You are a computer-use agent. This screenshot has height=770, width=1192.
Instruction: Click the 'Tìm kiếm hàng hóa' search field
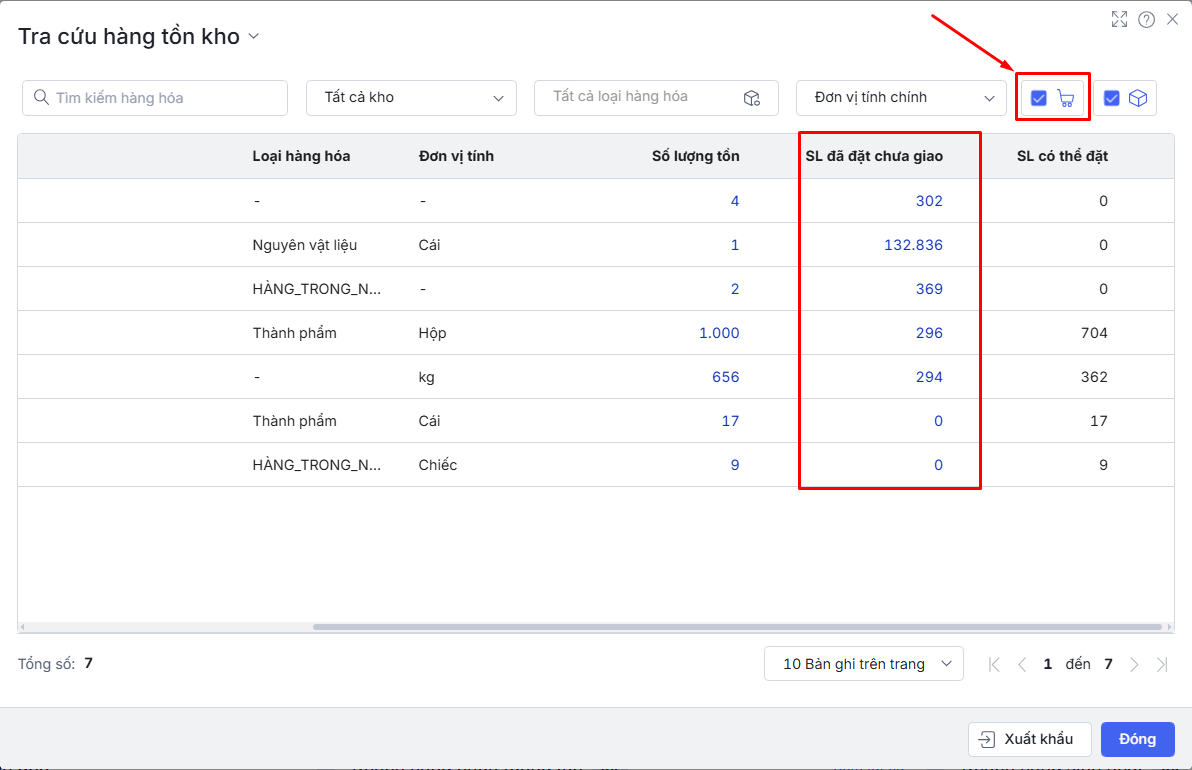(155, 98)
